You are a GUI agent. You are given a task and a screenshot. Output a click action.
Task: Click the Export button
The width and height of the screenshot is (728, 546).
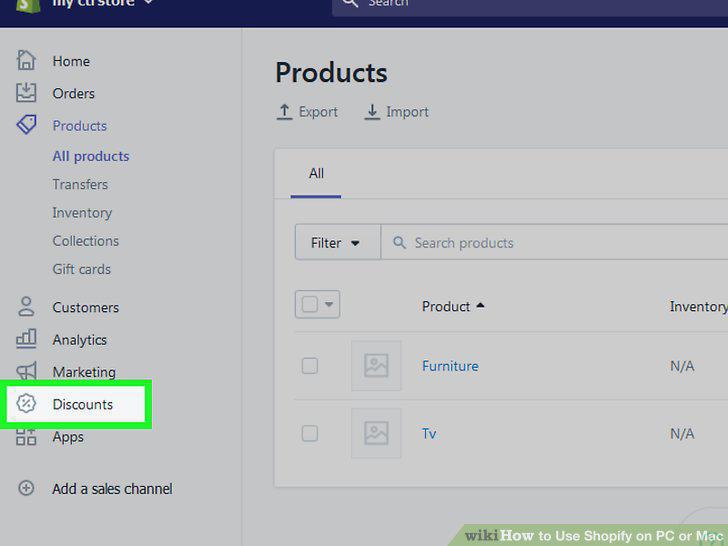coord(307,112)
